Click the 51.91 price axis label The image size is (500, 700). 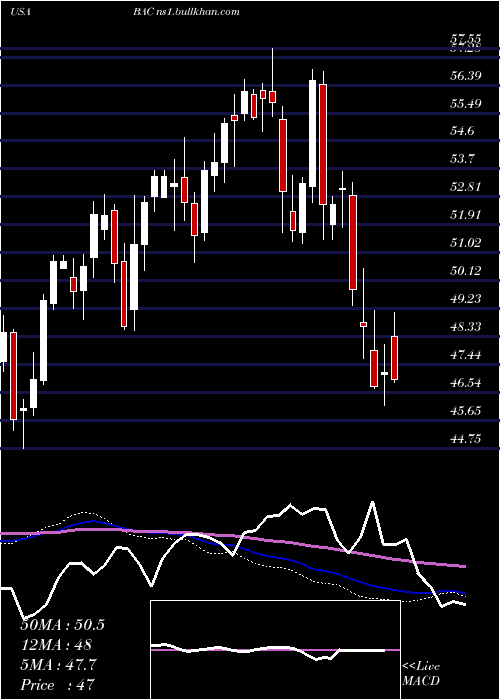coord(466,215)
